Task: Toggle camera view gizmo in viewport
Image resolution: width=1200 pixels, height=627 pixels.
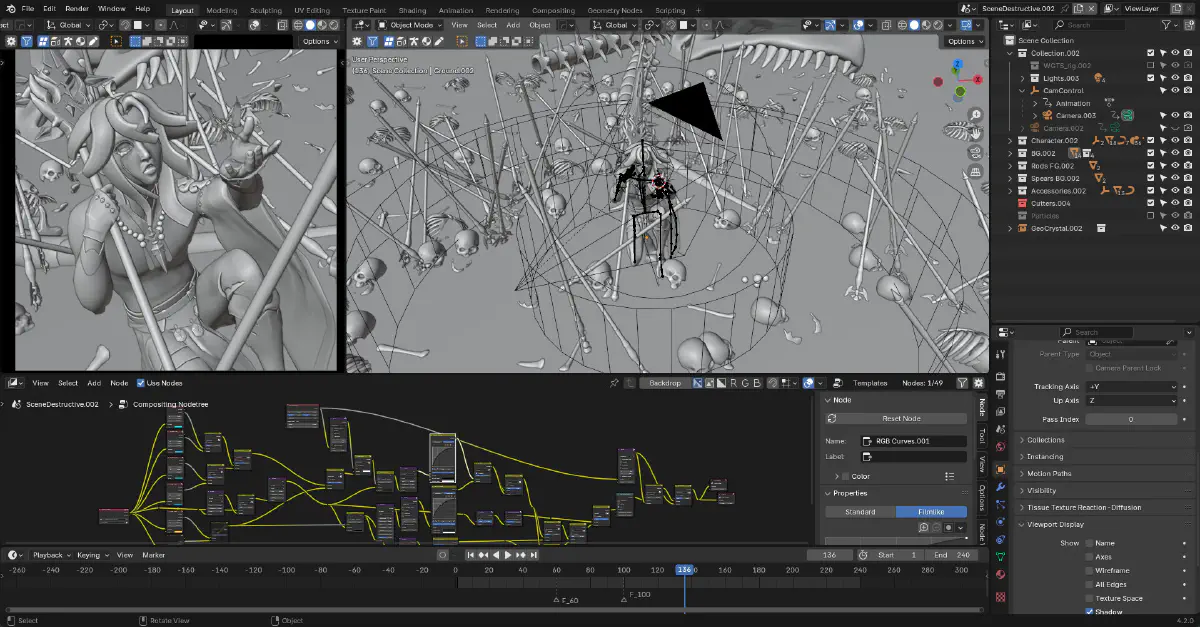Action: 974,154
